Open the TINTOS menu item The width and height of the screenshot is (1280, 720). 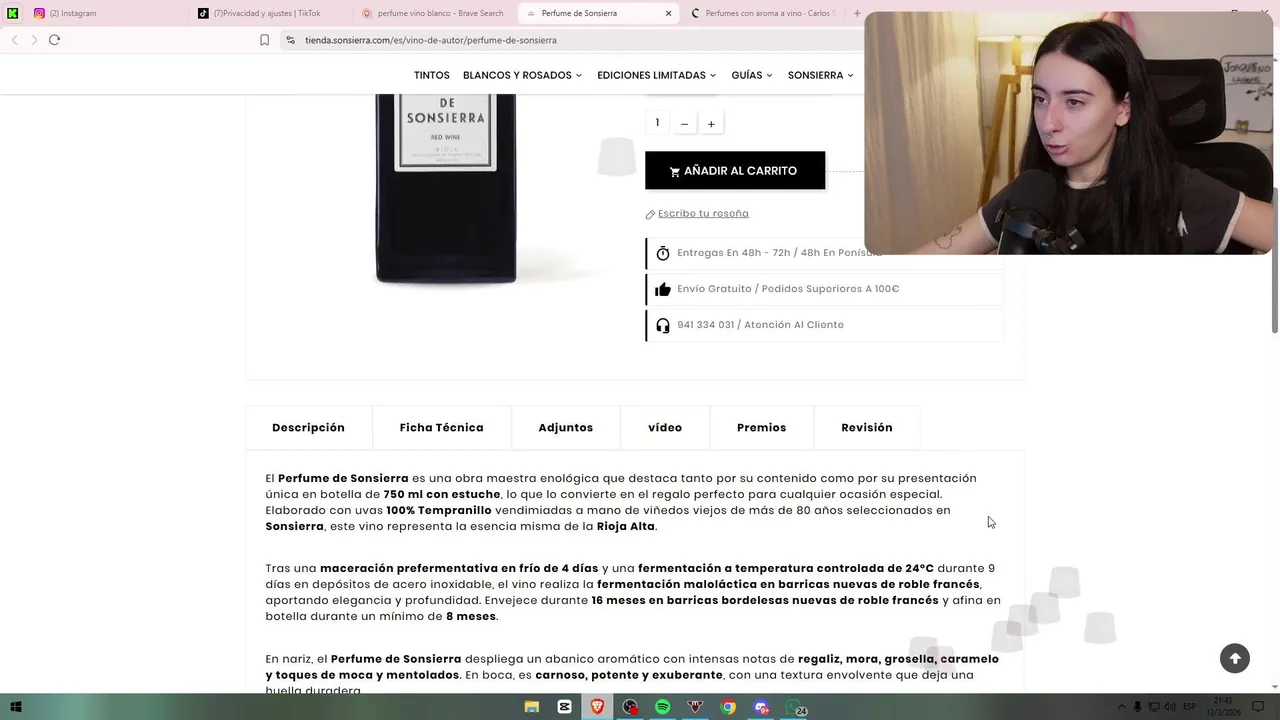point(432,75)
